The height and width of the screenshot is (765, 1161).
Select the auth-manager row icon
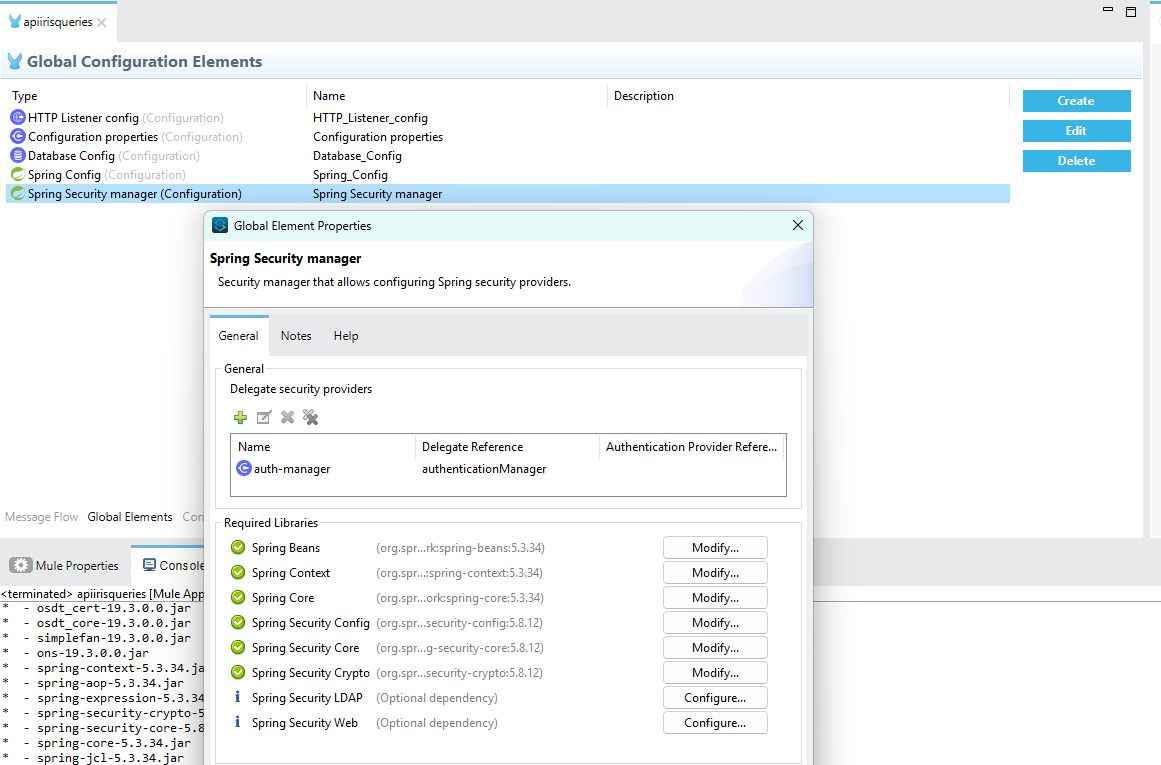pyautogui.click(x=244, y=469)
